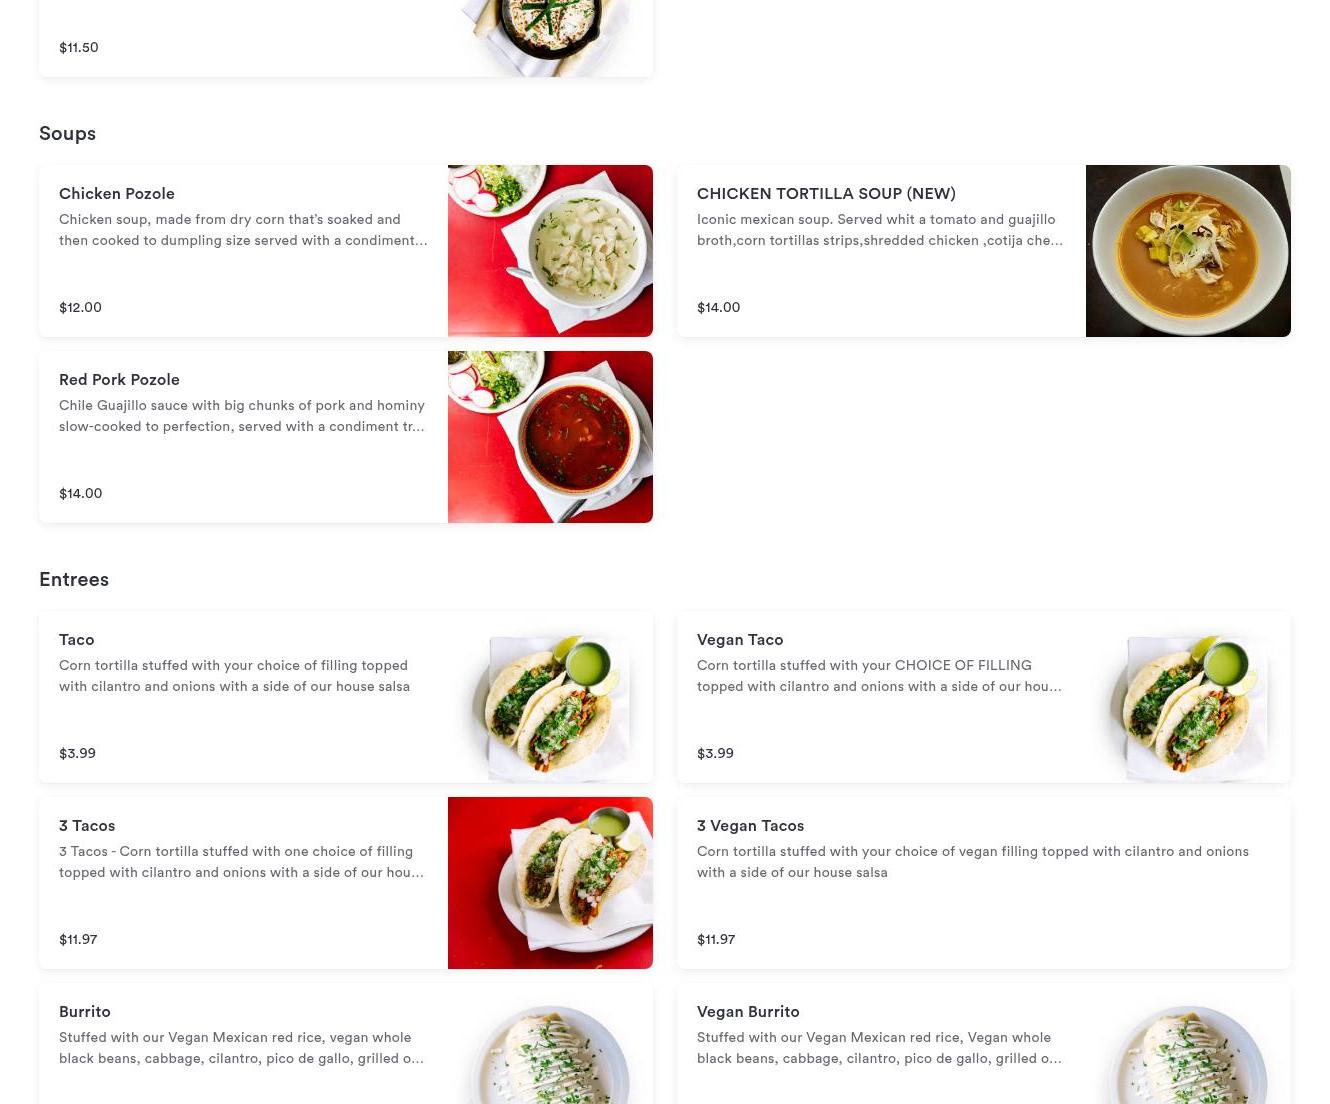The width and height of the screenshot is (1330, 1104).
Task: Click the Vegan Taco description text
Action: tap(880, 676)
